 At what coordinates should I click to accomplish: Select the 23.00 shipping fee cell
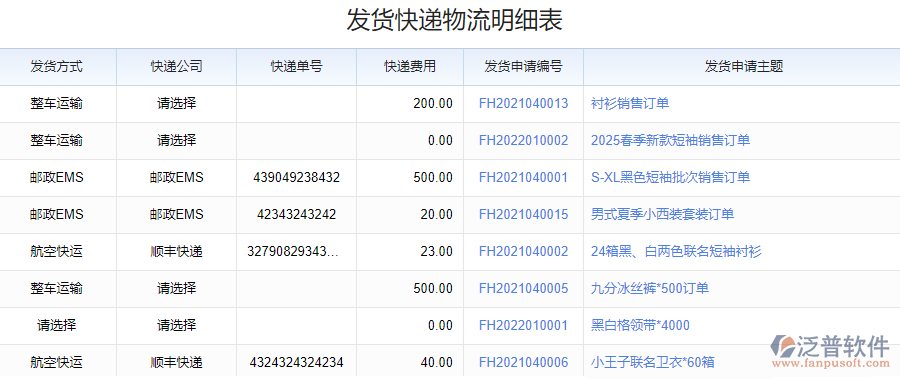click(436, 252)
